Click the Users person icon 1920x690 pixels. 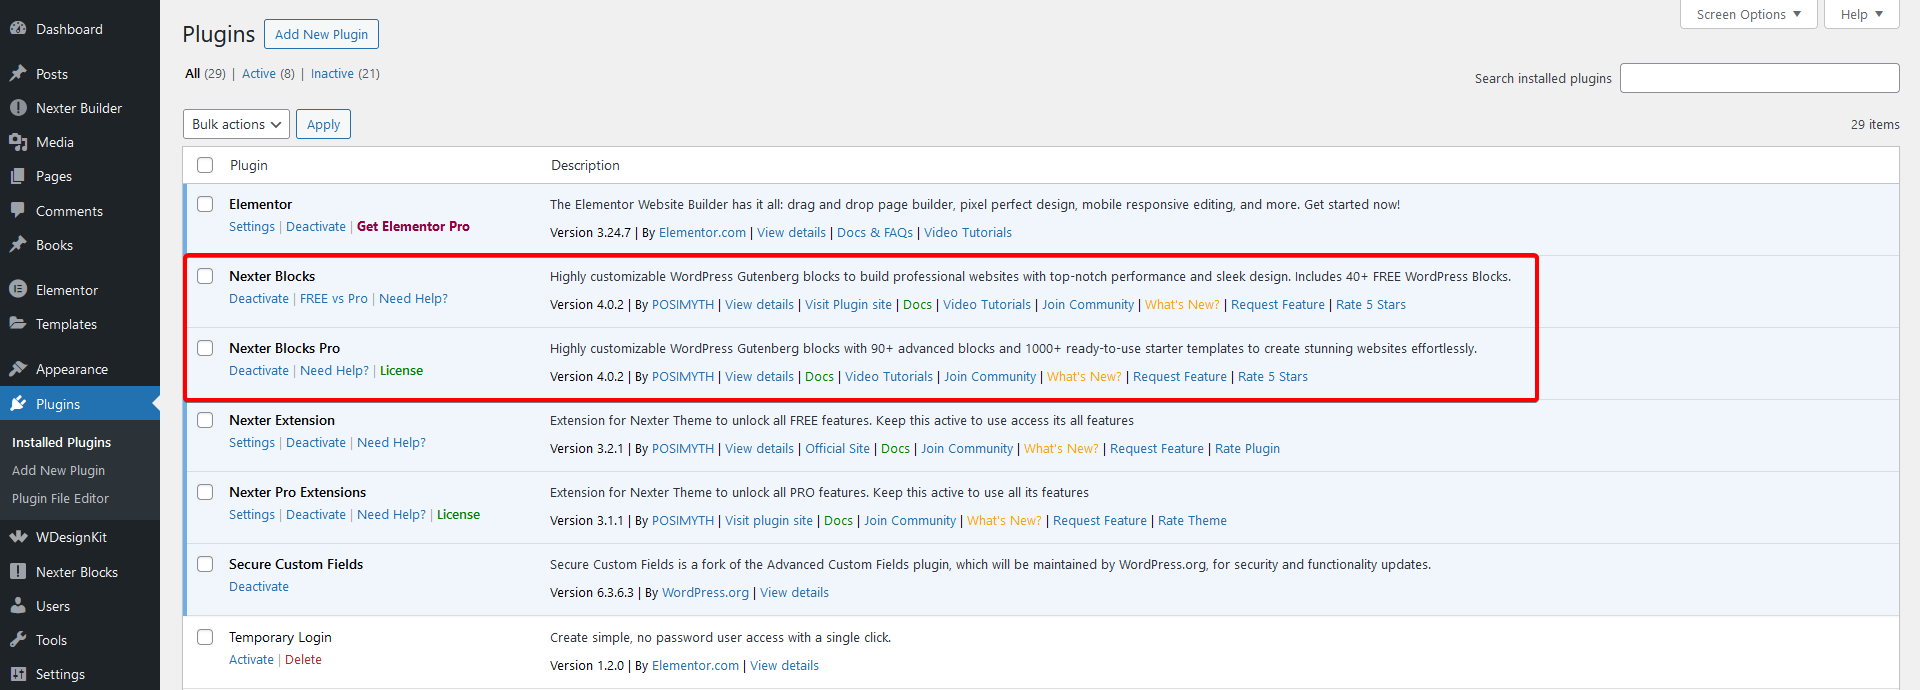[x=18, y=606]
